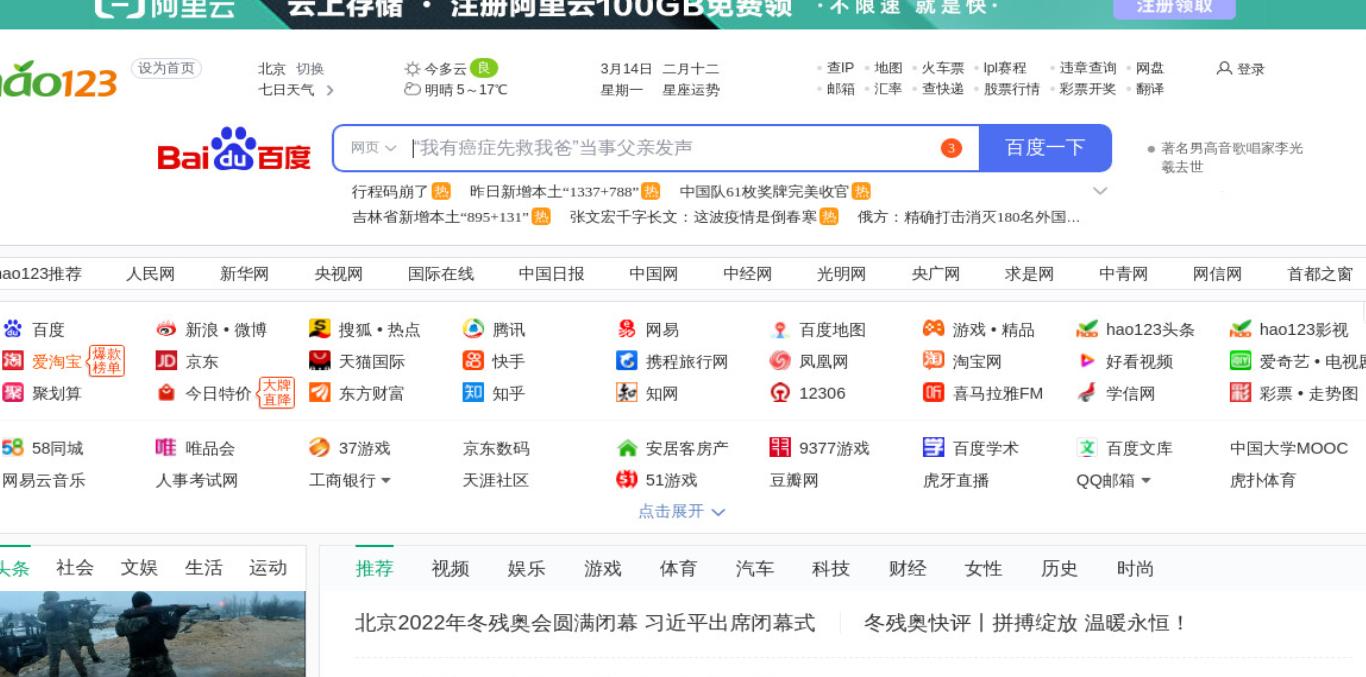Viewport: 1366px width, 677px height.
Task: Open the 爱奇艺 green icon
Action: 1241,362
